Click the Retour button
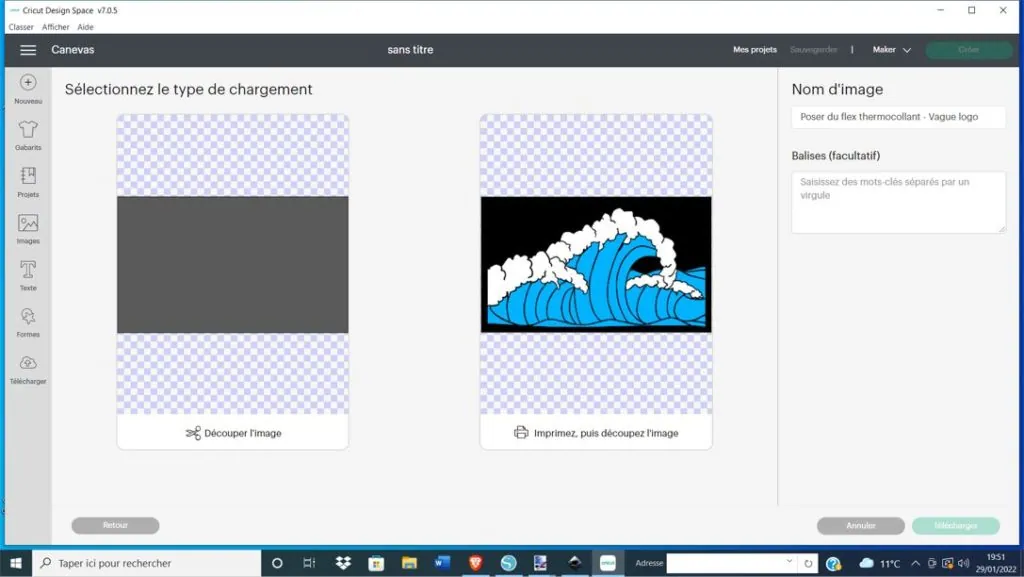1024x577 pixels. [x=116, y=525]
